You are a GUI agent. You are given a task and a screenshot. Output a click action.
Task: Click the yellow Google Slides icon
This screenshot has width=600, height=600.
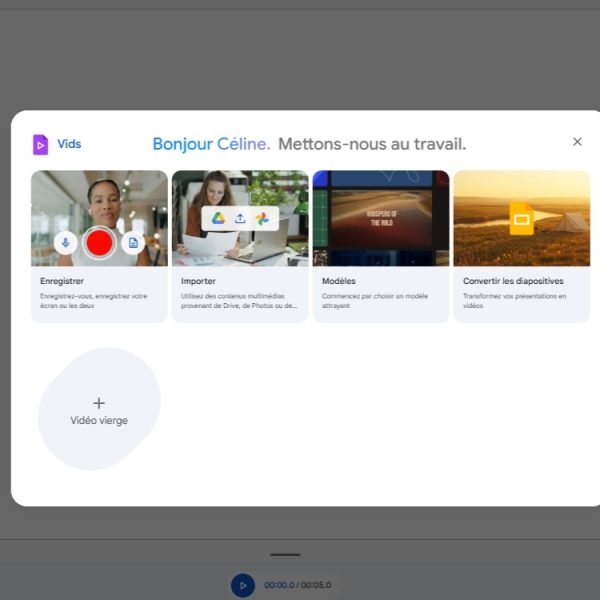coord(522,218)
